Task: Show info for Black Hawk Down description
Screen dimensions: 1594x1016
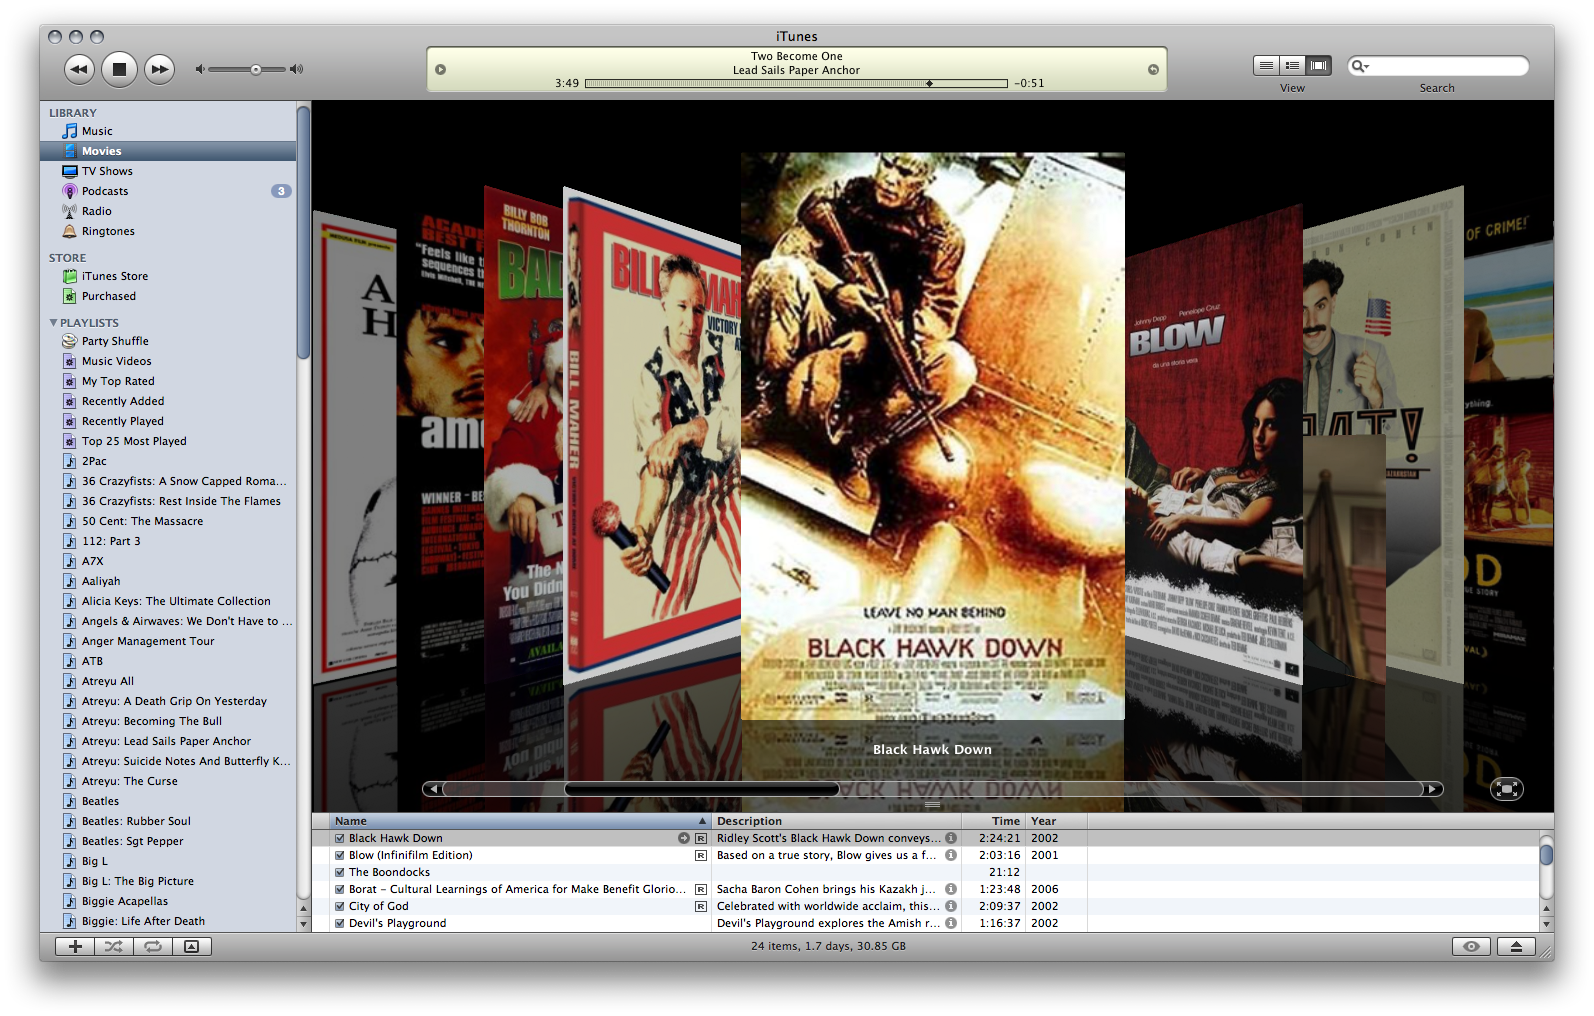Action: 951,838
